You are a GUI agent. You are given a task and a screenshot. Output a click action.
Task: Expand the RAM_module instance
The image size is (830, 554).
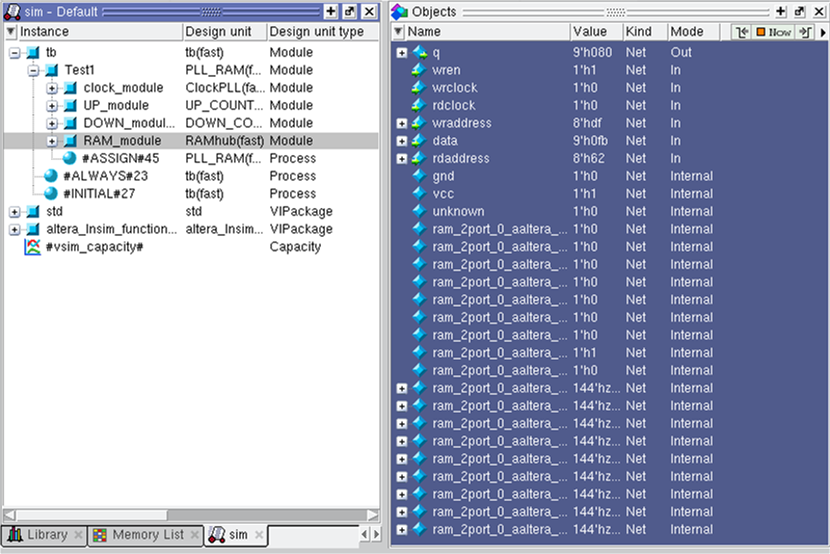click(x=52, y=141)
